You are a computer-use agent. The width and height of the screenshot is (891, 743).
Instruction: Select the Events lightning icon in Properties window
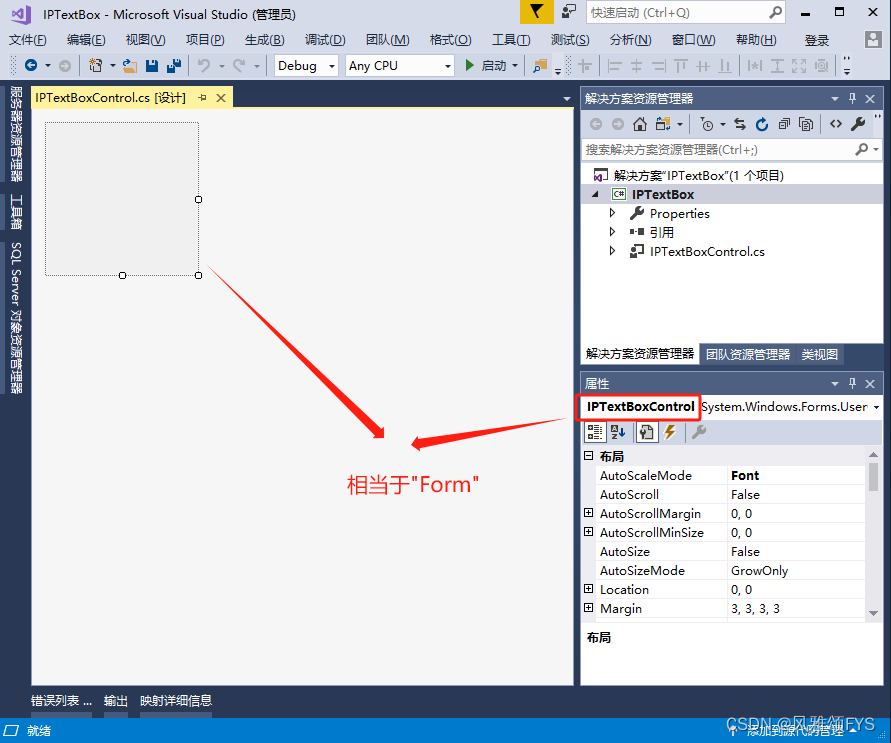(x=670, y=432)
